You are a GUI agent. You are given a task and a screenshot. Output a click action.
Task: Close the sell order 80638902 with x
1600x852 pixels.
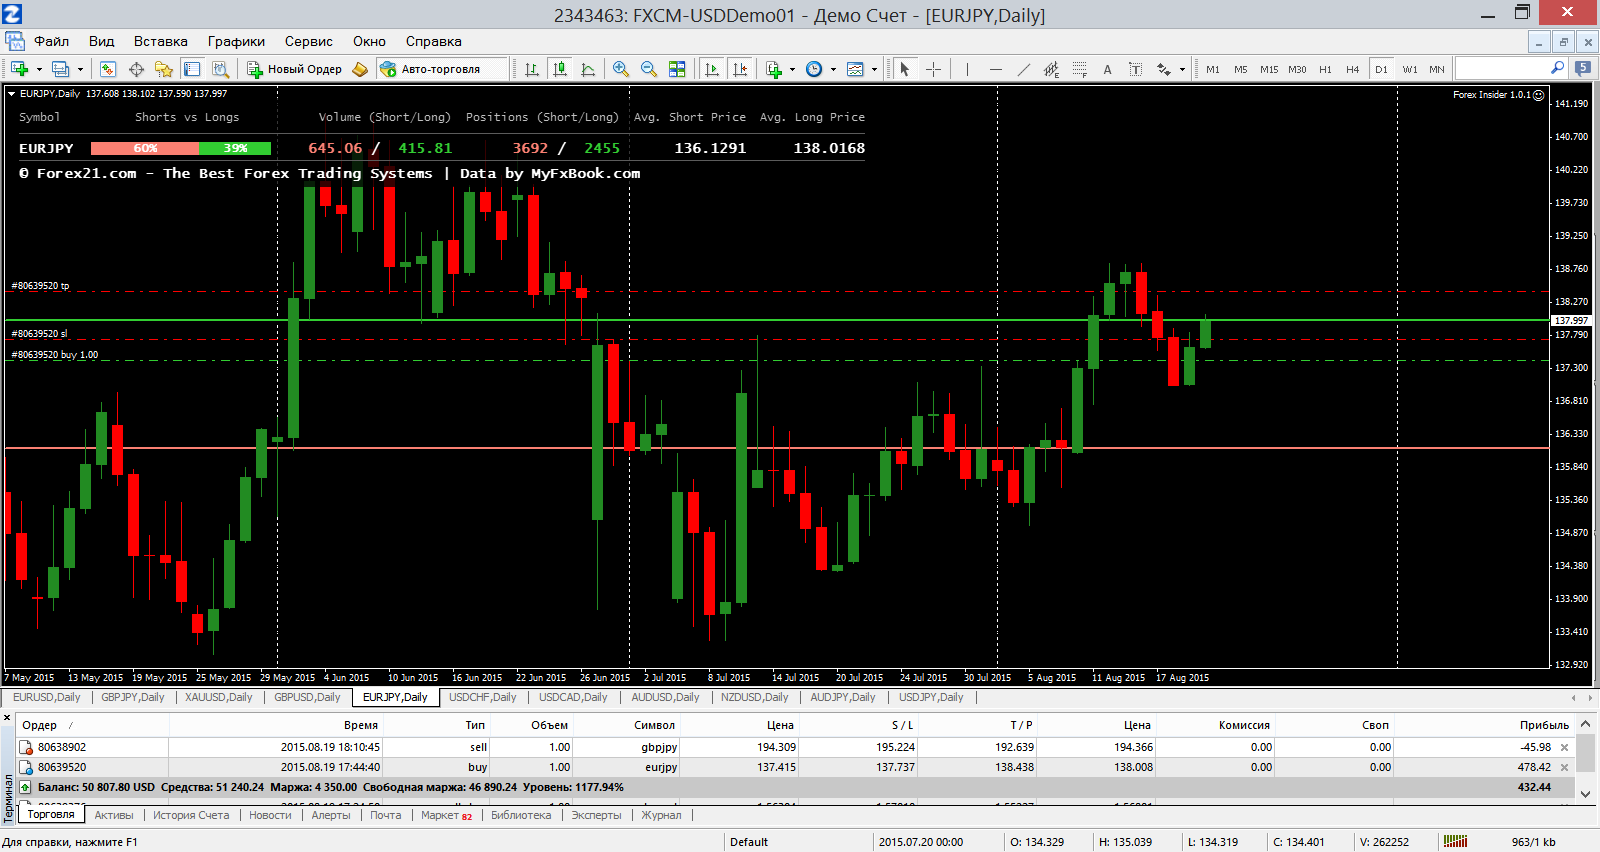pos(1565,748)
